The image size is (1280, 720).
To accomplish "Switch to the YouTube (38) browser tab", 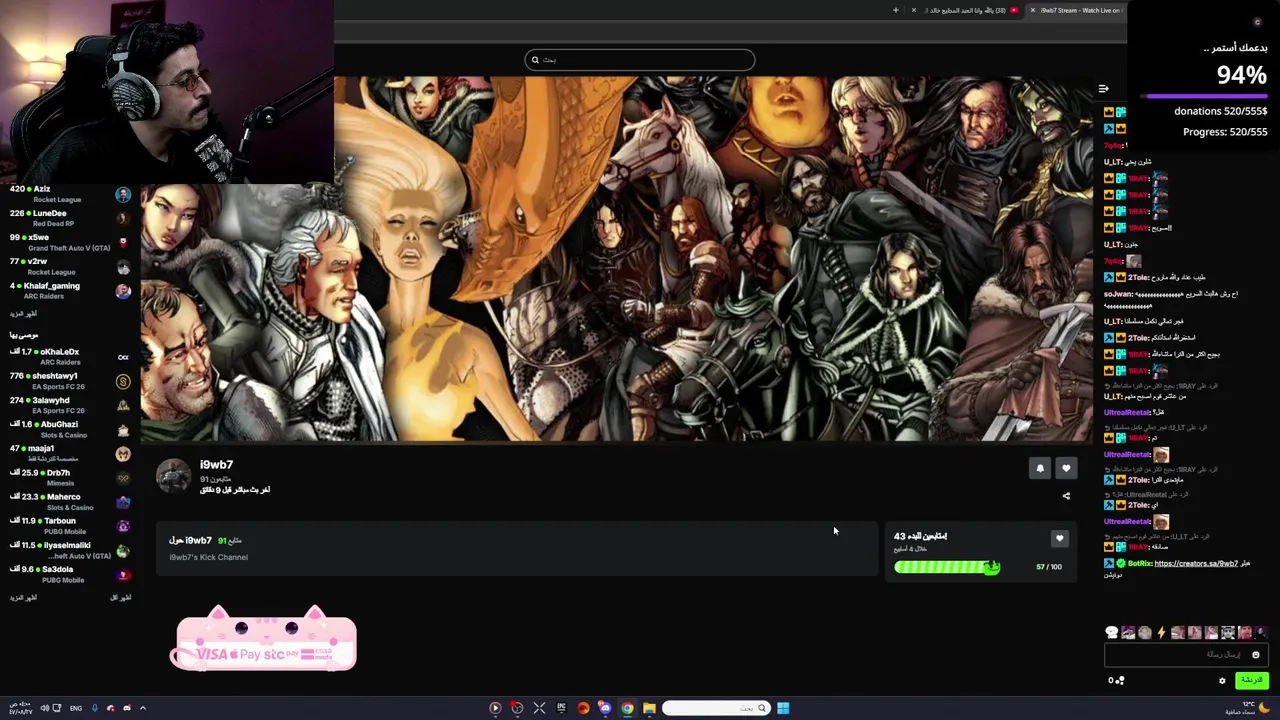I will click(970, 10).
